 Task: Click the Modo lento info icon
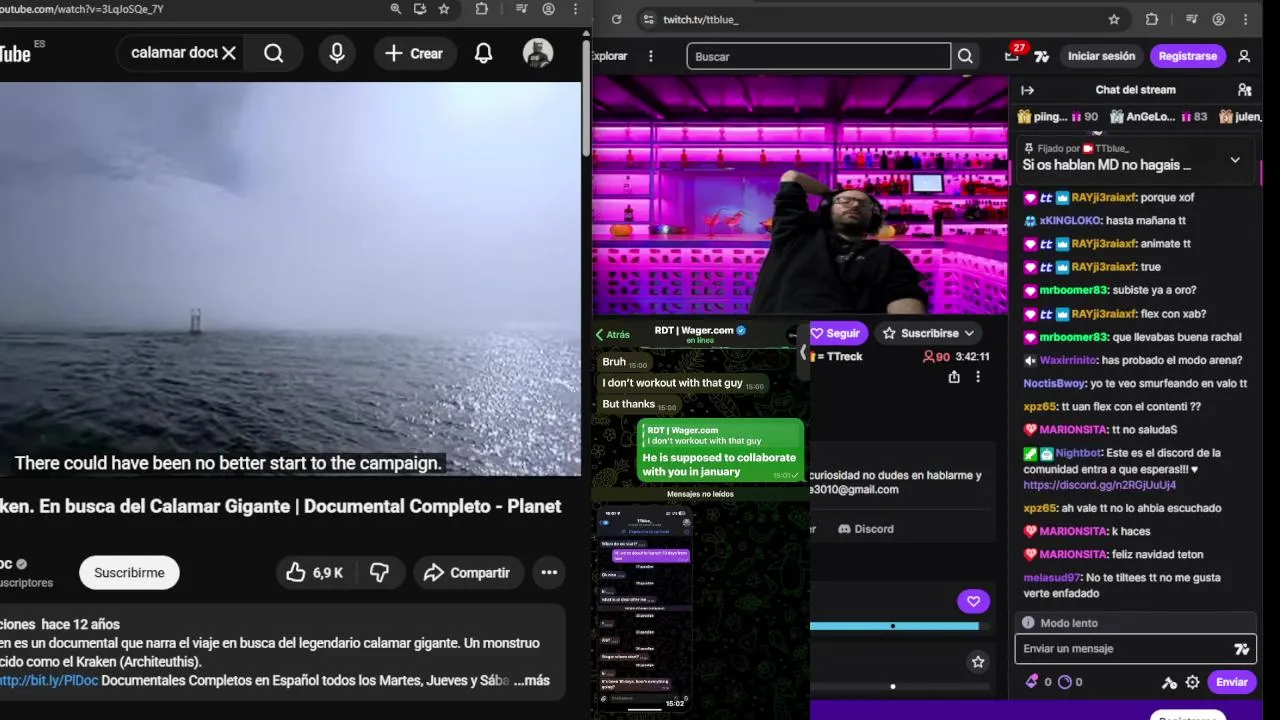click(x=1028, y=623)
